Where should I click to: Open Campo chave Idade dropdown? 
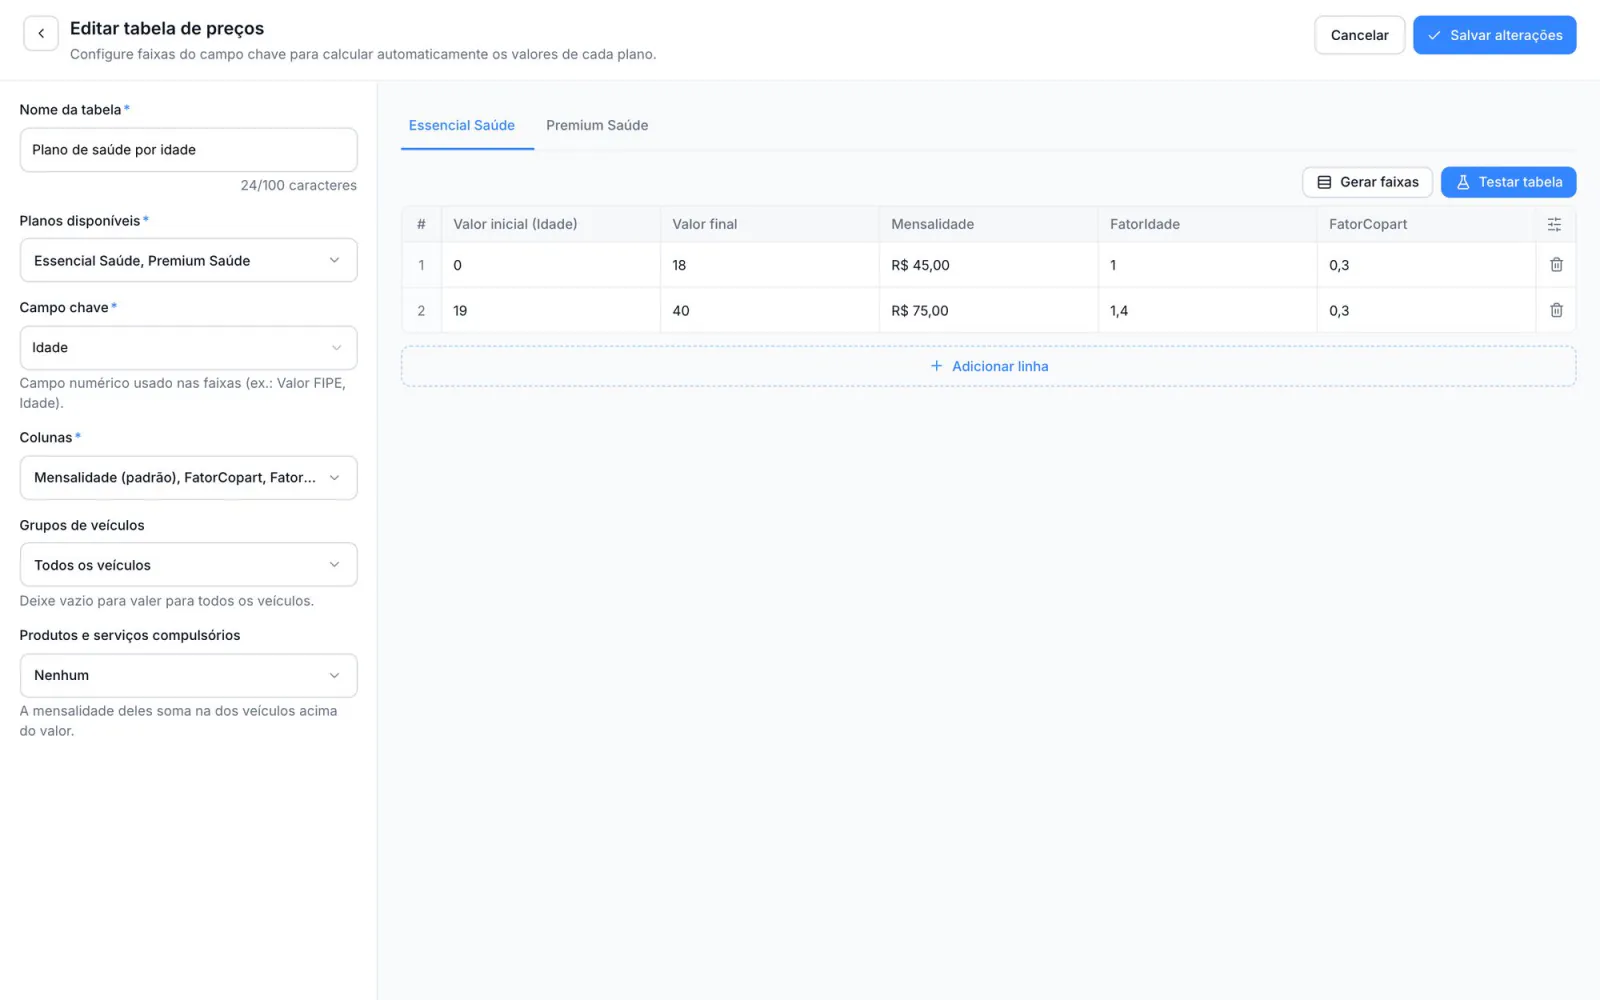[x=188, y=347]
